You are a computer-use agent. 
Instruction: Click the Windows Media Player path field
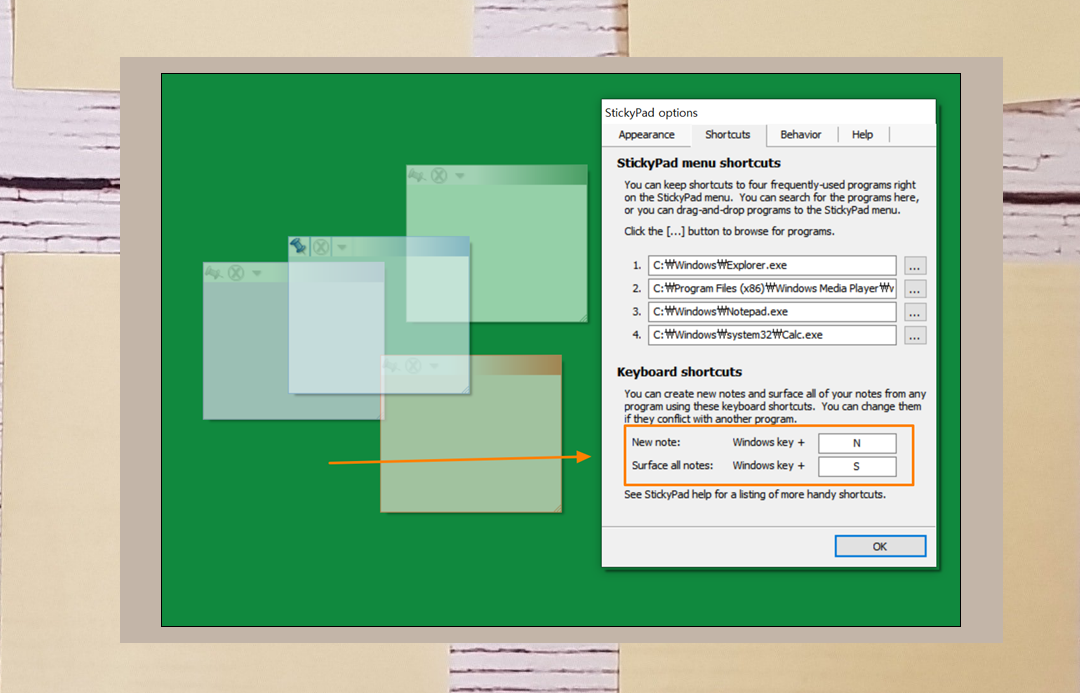coord(771,289)
